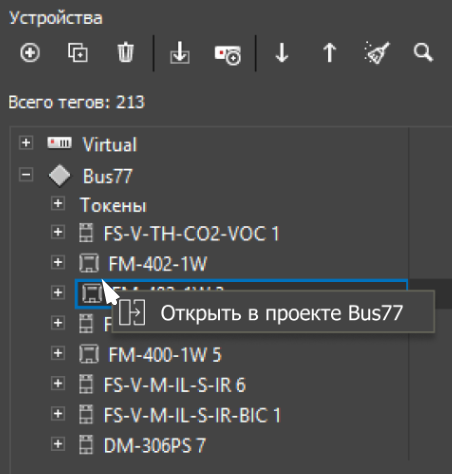Click the Bus77 diamond icon
This screenshot has height=474, width=452.
pos(59,175)
